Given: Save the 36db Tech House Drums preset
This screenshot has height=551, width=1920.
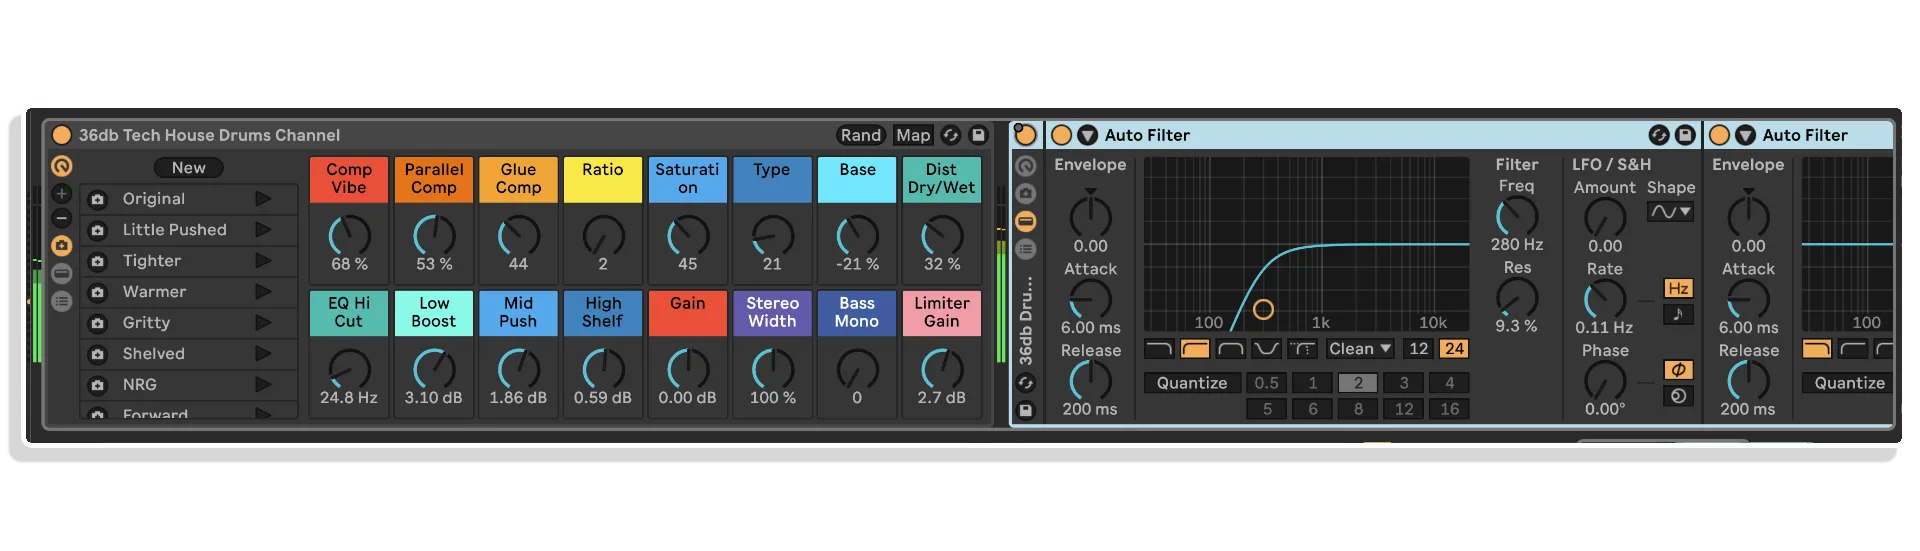Looking at the screenshot, I should [x=978, y=135].
